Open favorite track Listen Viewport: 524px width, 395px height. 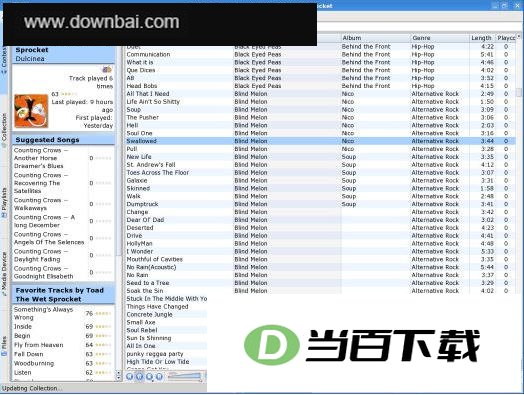pyautogui.click(x=23, y=372)
